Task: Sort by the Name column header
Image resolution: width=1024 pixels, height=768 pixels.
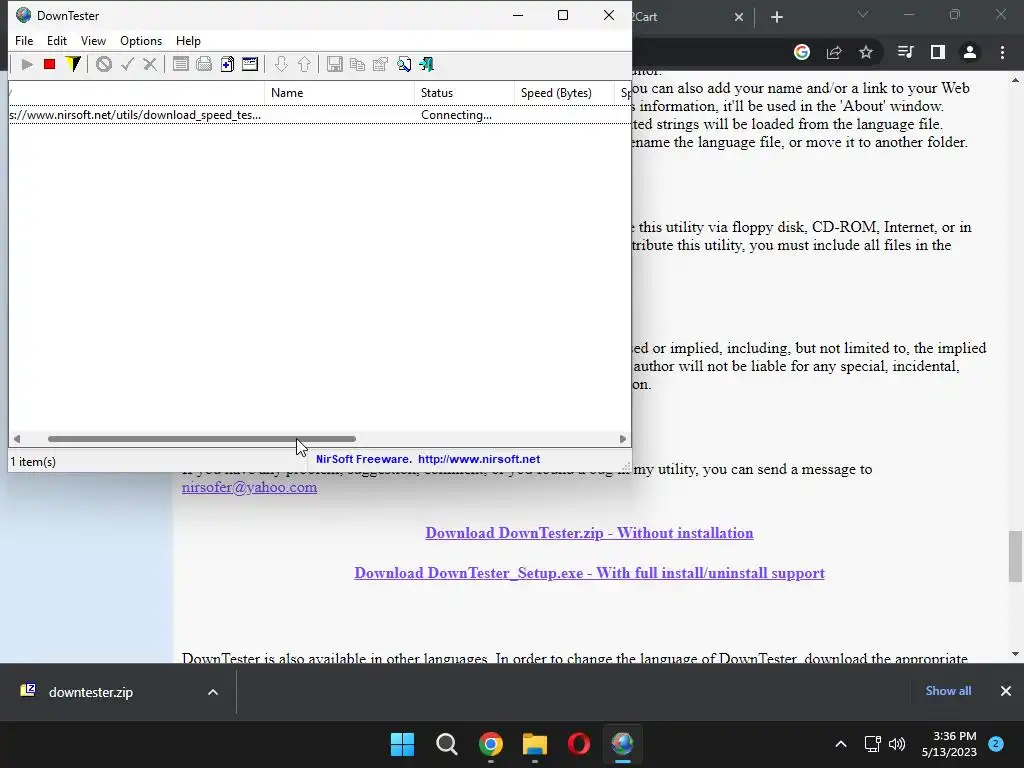Action: click(x=339, y=93)
